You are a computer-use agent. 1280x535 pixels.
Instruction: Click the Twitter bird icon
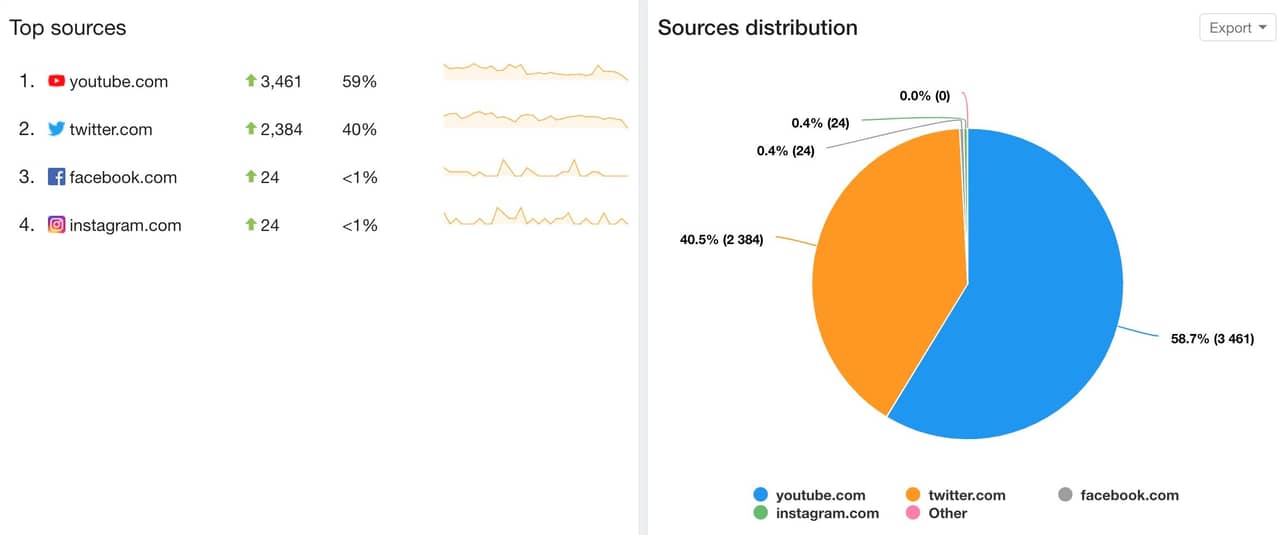(x=56, y=129)
